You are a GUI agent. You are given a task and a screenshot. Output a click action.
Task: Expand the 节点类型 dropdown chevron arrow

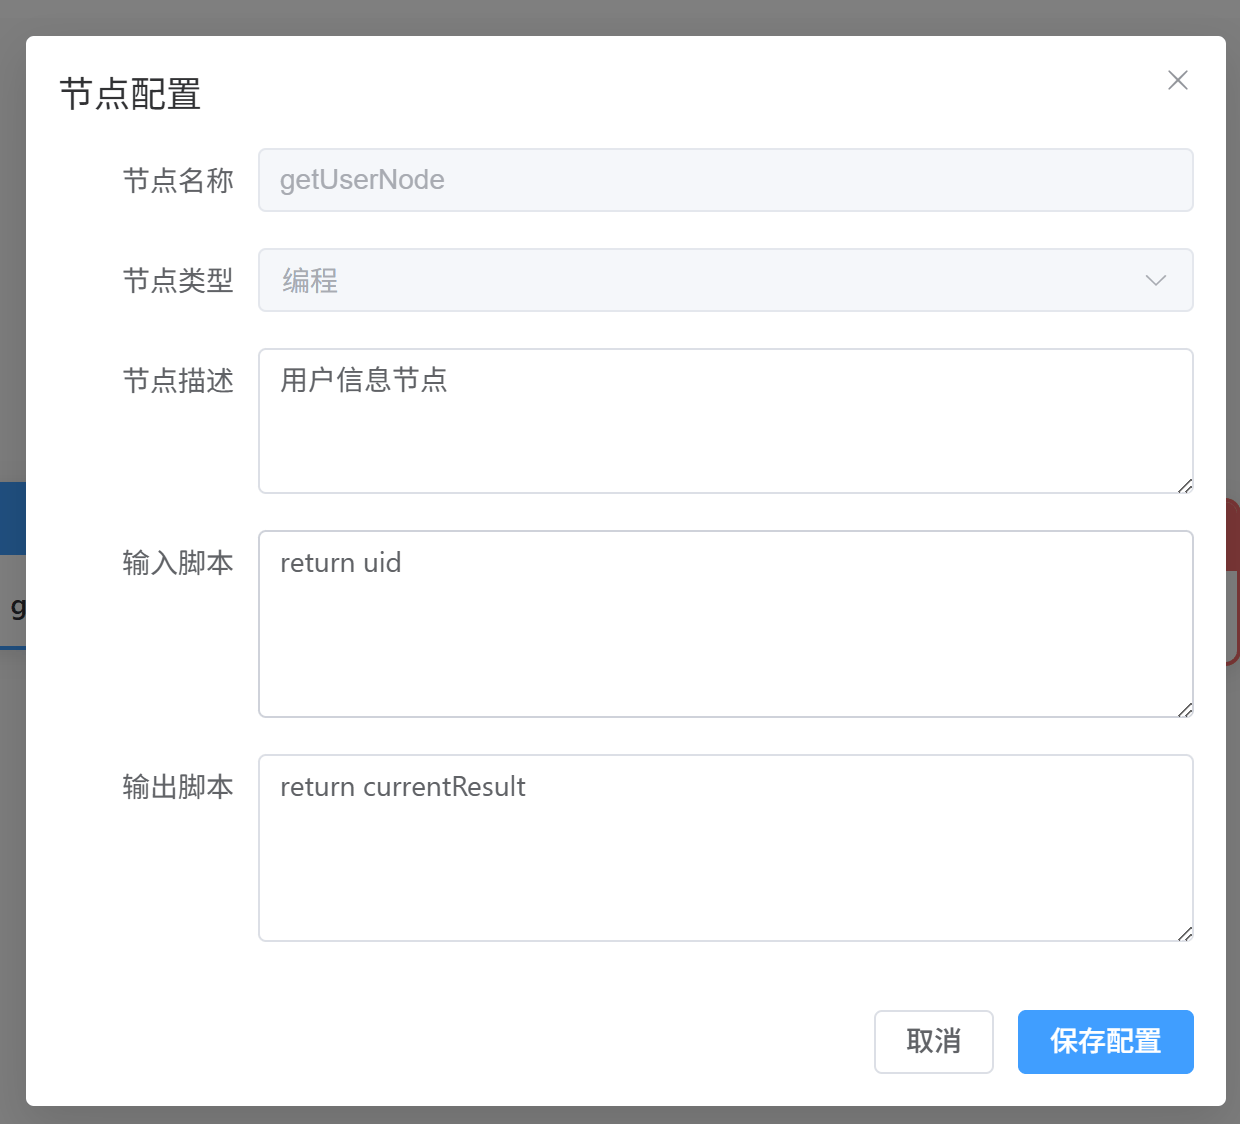[1155, 280]
